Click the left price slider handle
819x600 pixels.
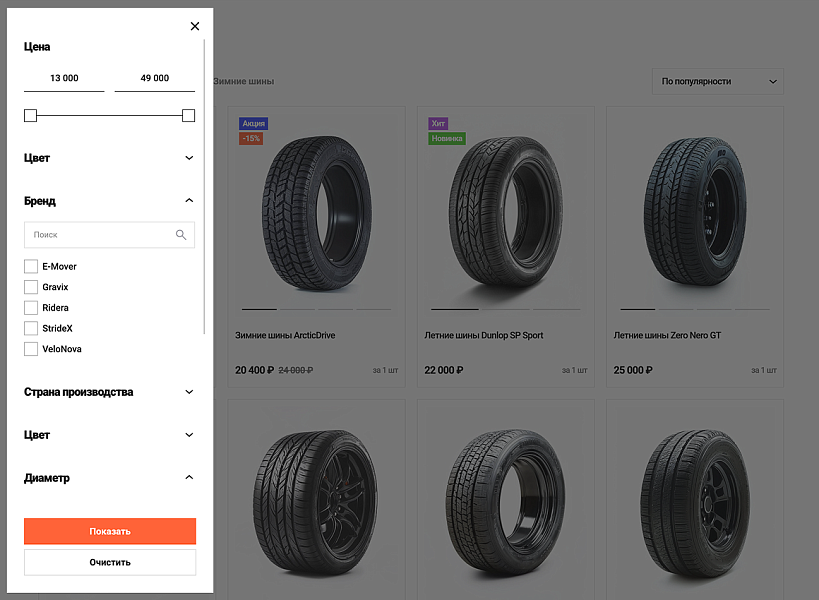pos(31,116)
